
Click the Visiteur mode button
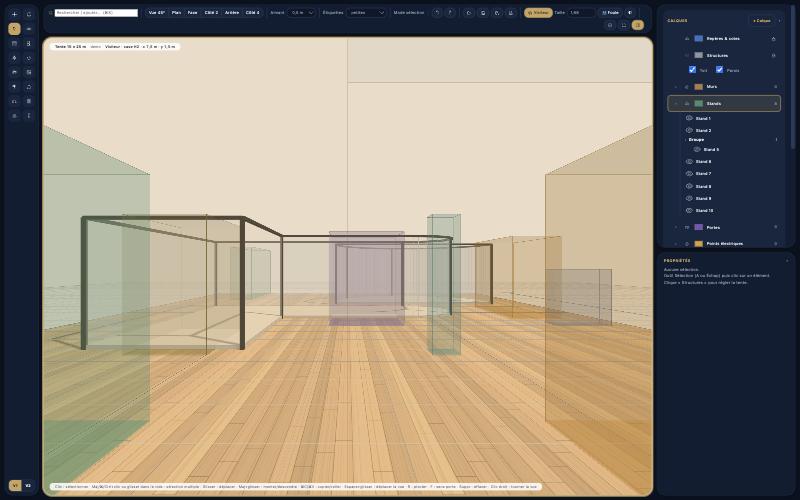coord(538,13)
